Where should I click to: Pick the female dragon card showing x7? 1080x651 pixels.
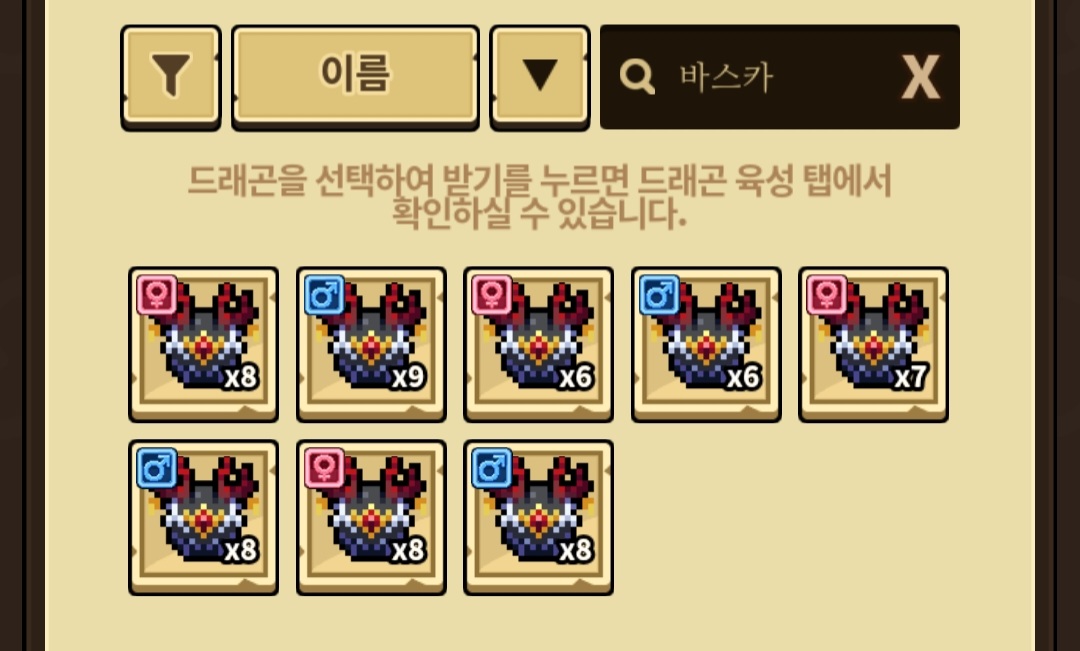(873, 344)
